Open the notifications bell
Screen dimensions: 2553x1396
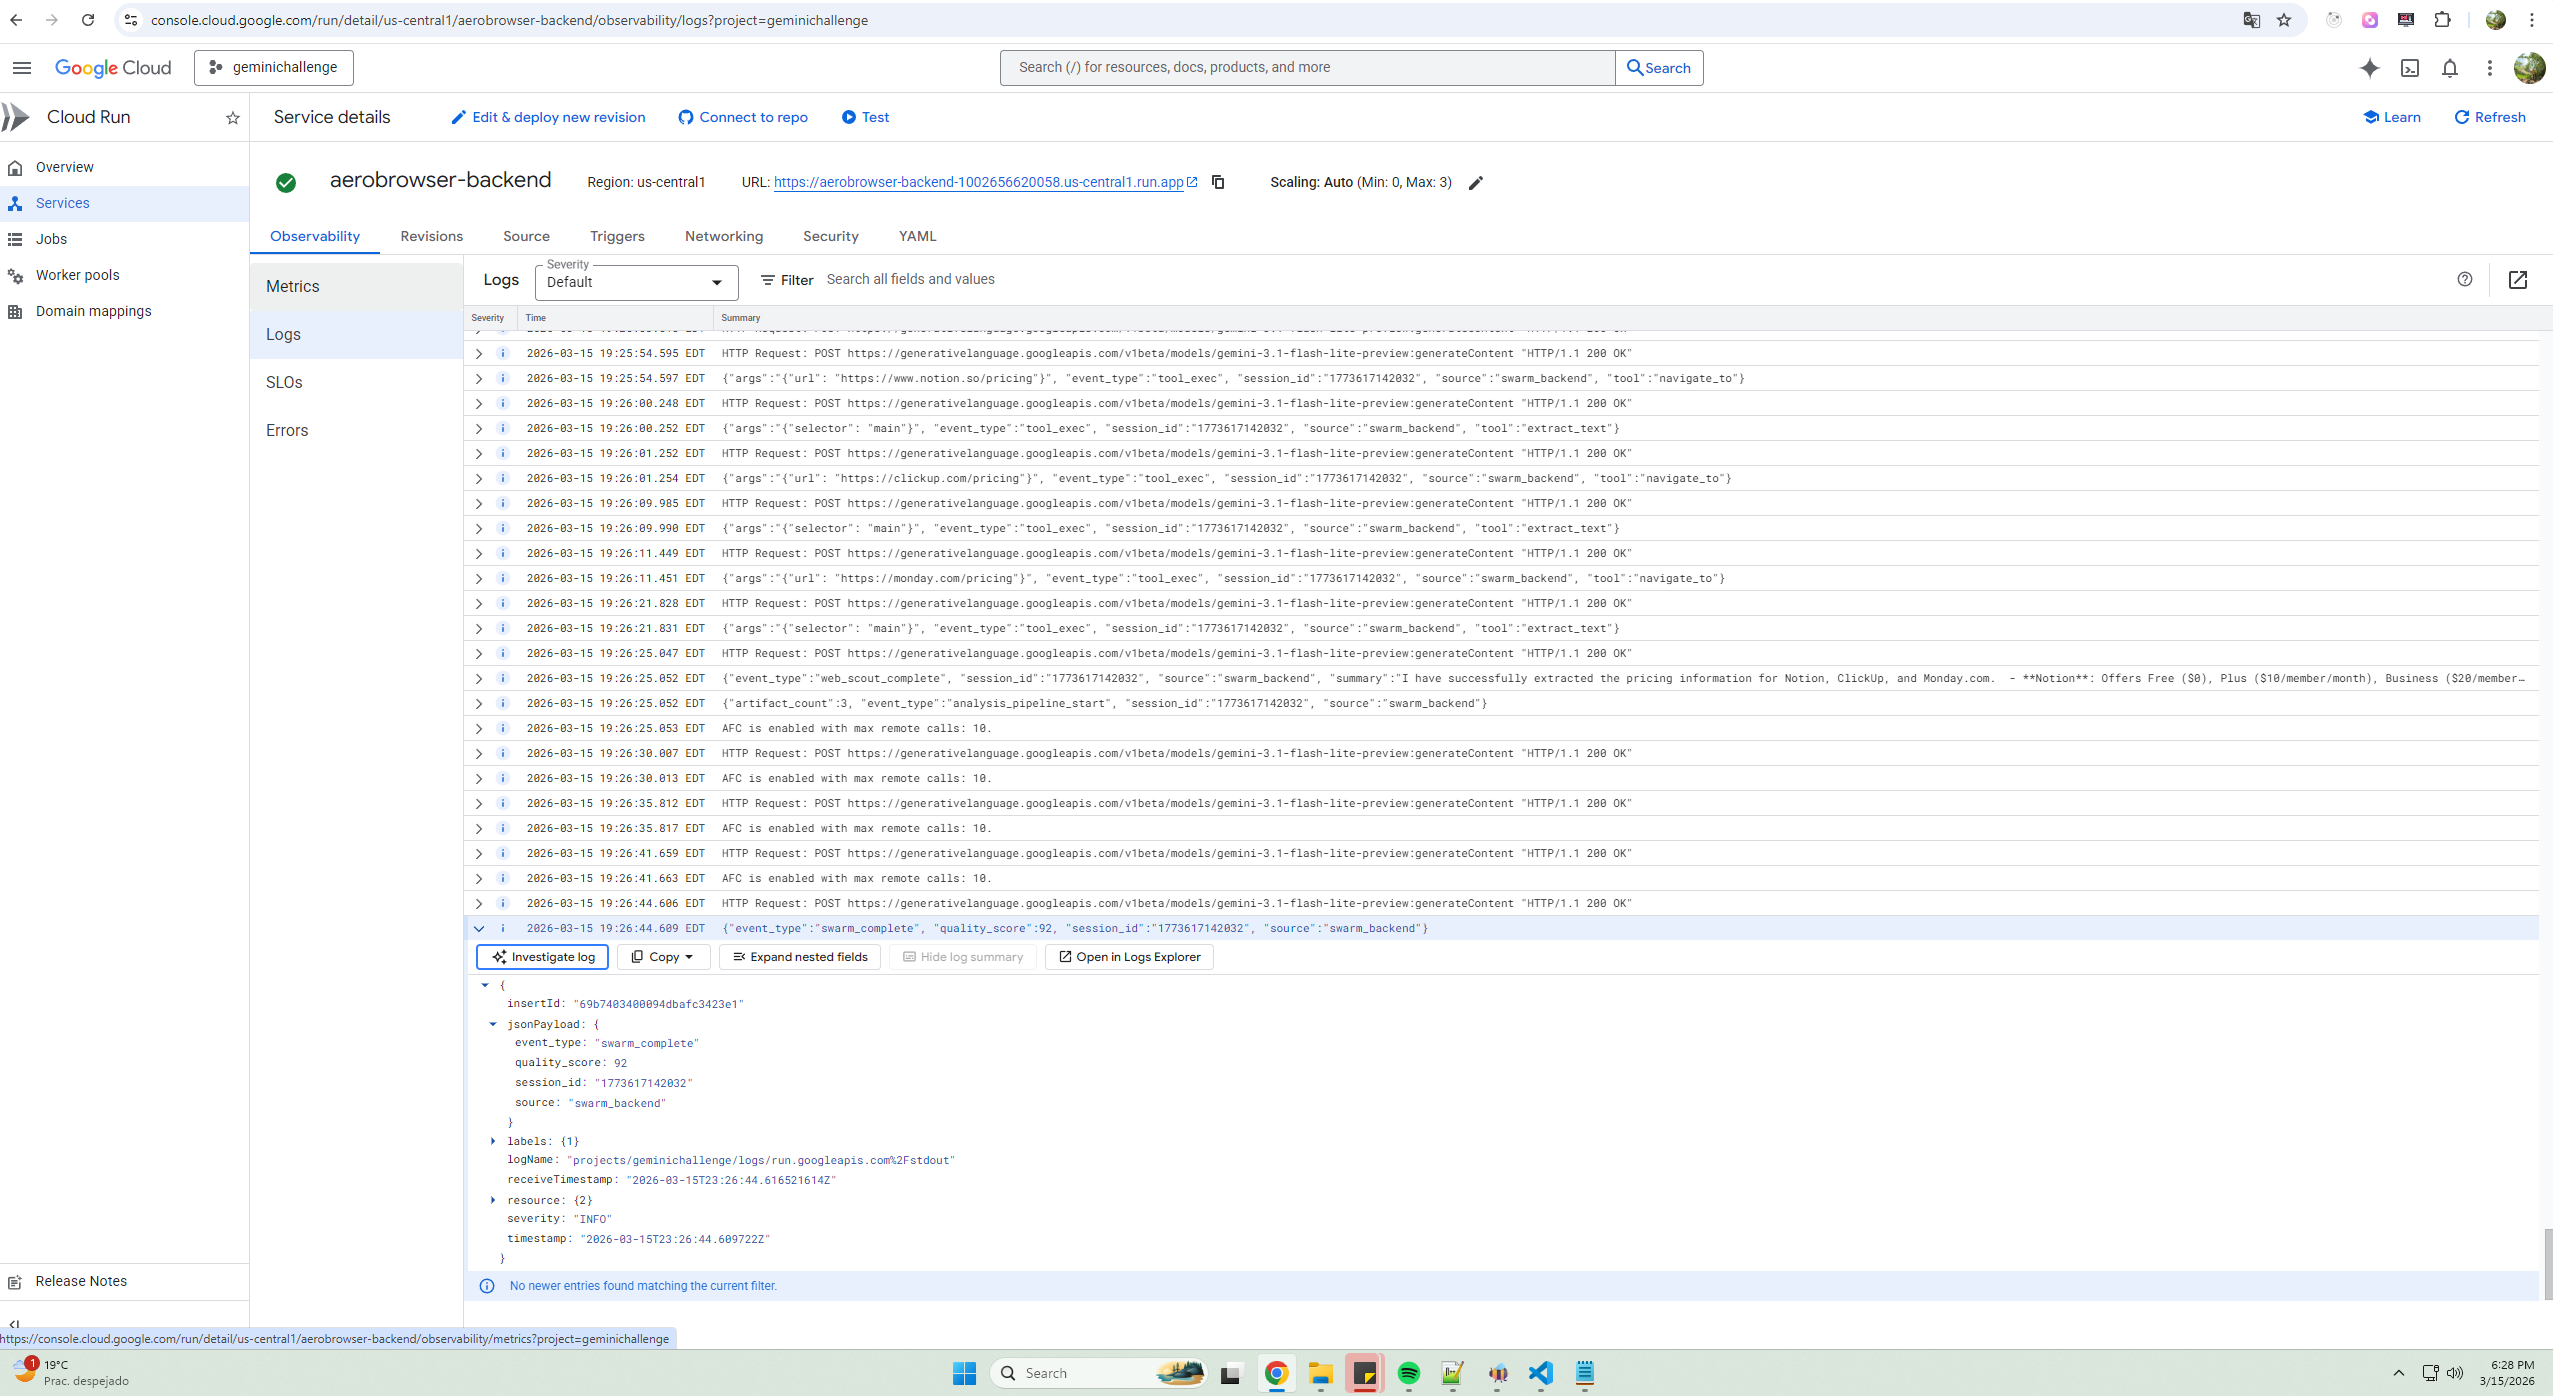click(x=2450, y=68)
